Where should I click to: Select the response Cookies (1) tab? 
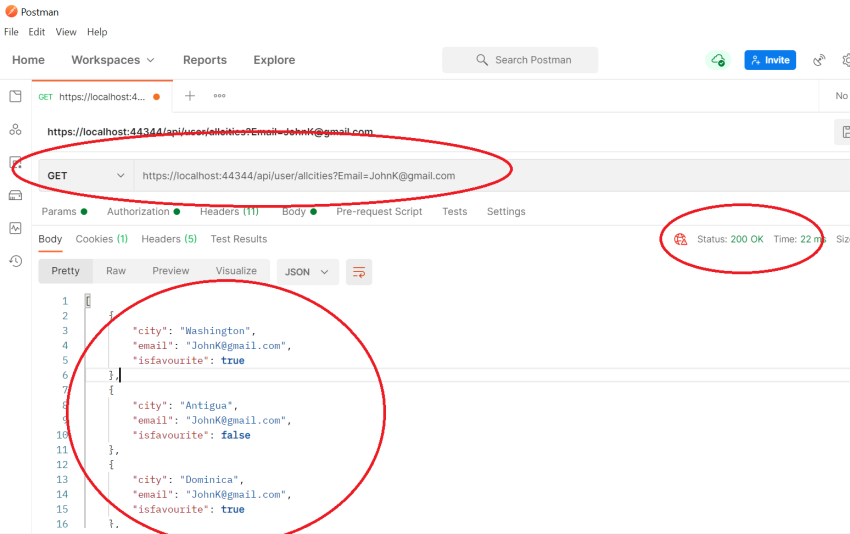(101, 239)
